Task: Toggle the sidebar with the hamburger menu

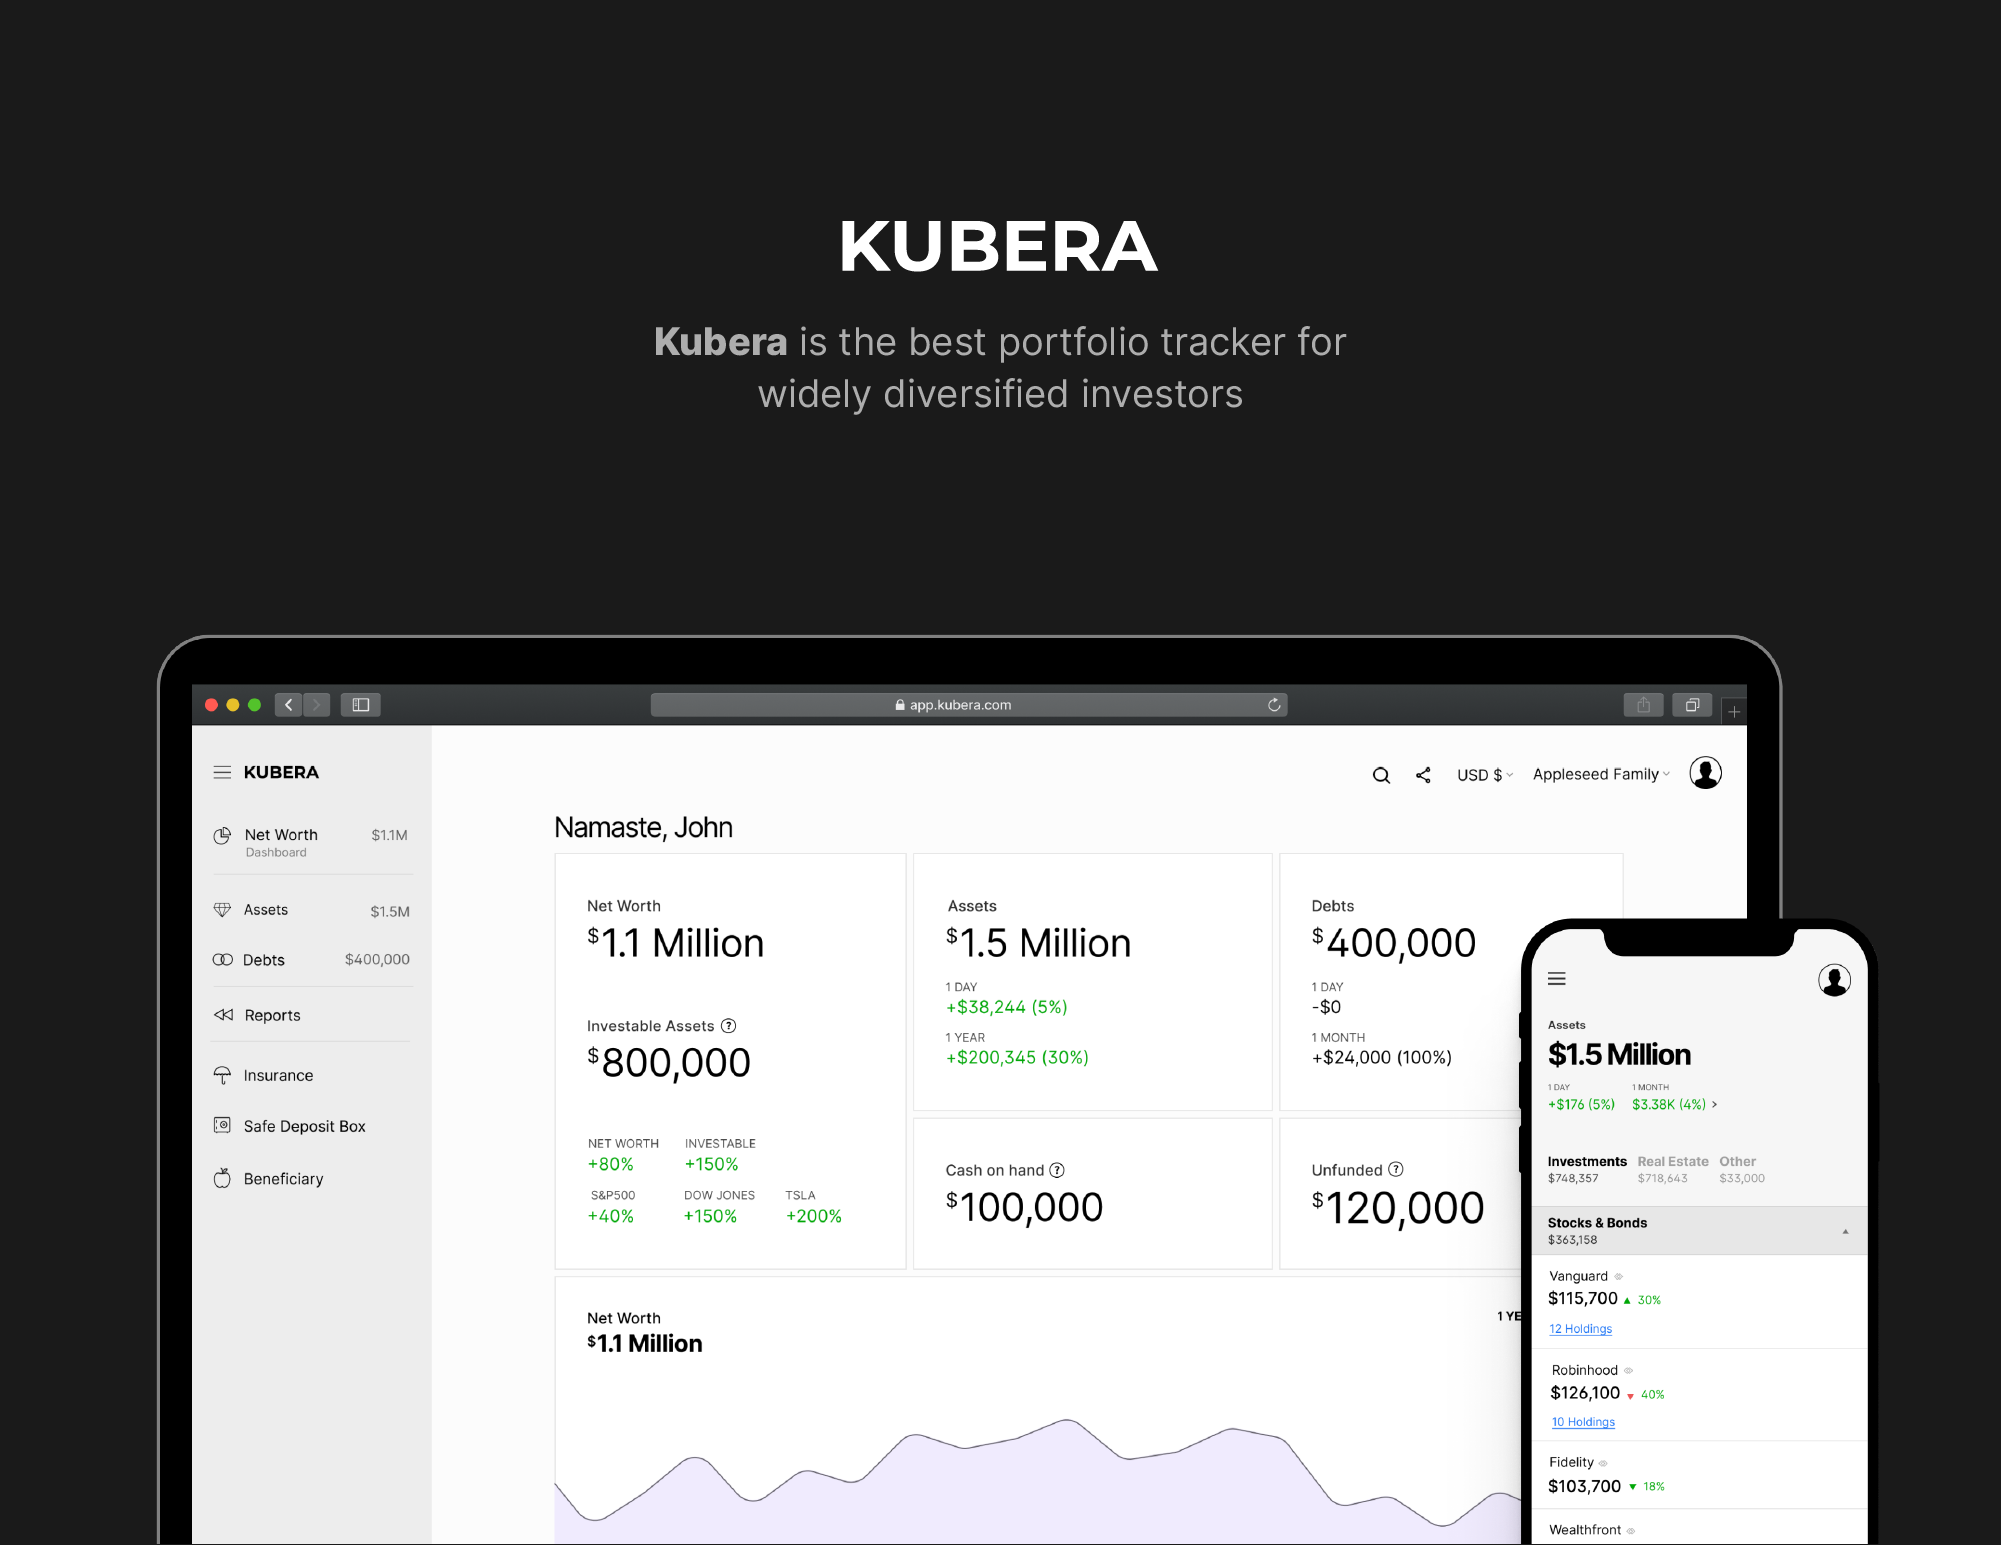Action: tap(221, 771)
